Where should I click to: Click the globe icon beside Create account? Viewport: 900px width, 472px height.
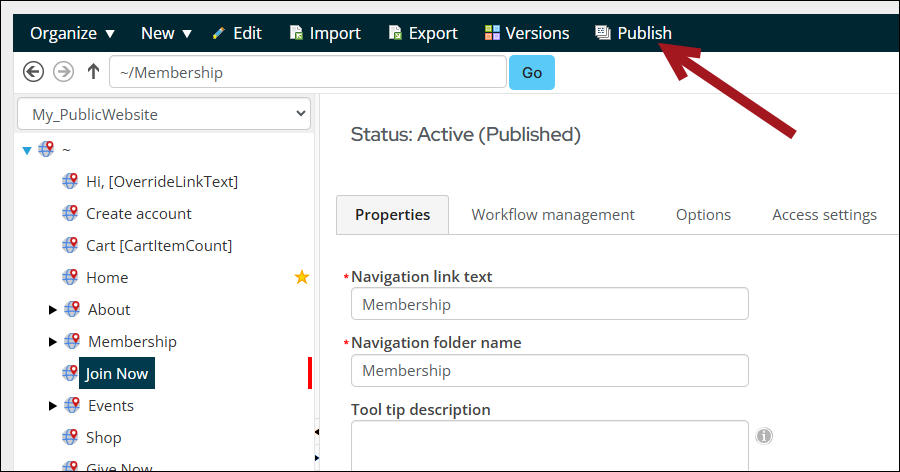[x=70, y=213]
